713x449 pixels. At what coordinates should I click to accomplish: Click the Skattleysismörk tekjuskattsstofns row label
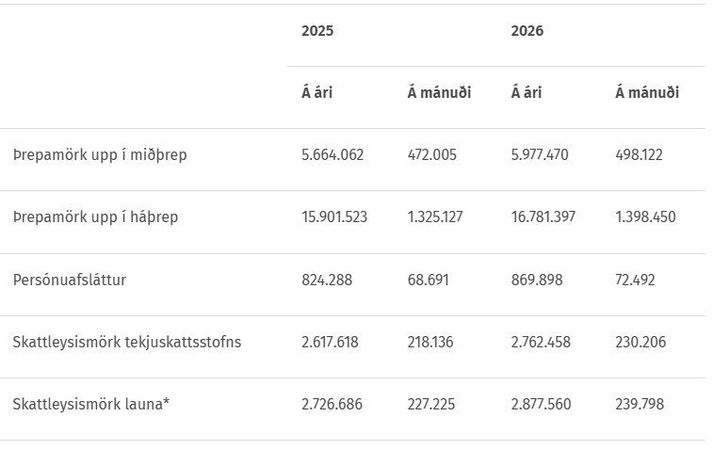tap(127, 342)
